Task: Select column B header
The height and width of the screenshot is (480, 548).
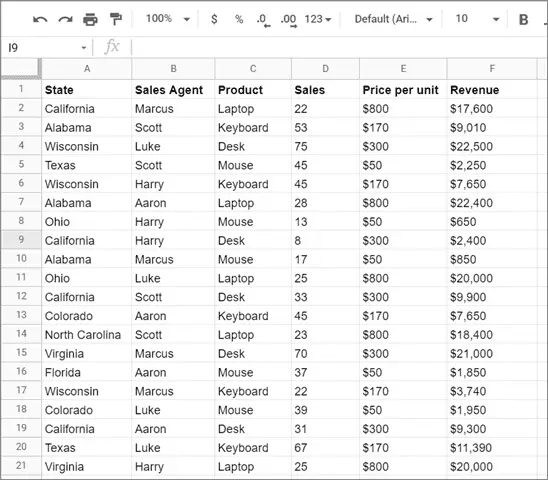Action: 173,69
